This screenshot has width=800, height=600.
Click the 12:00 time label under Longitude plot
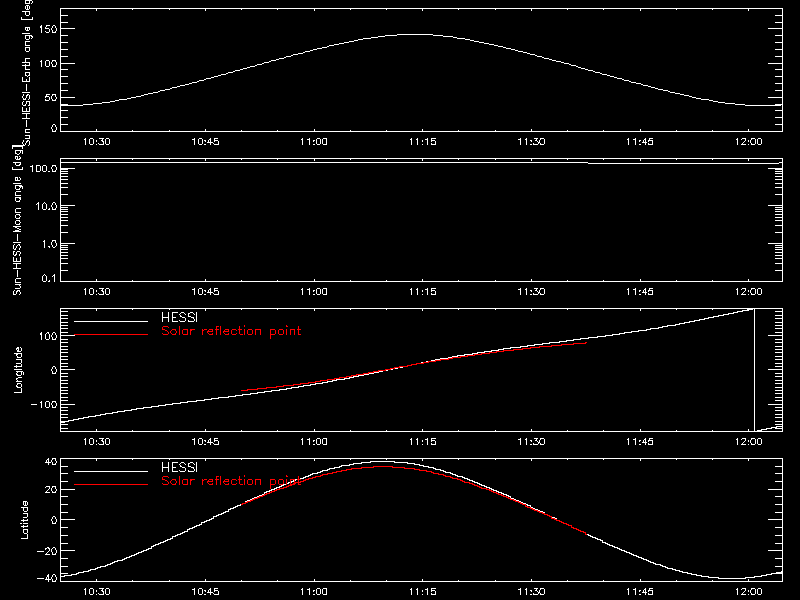point(748,442)
